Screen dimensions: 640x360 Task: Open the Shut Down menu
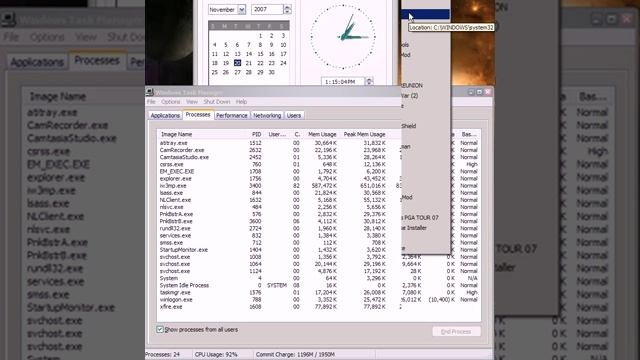(217, 102)
